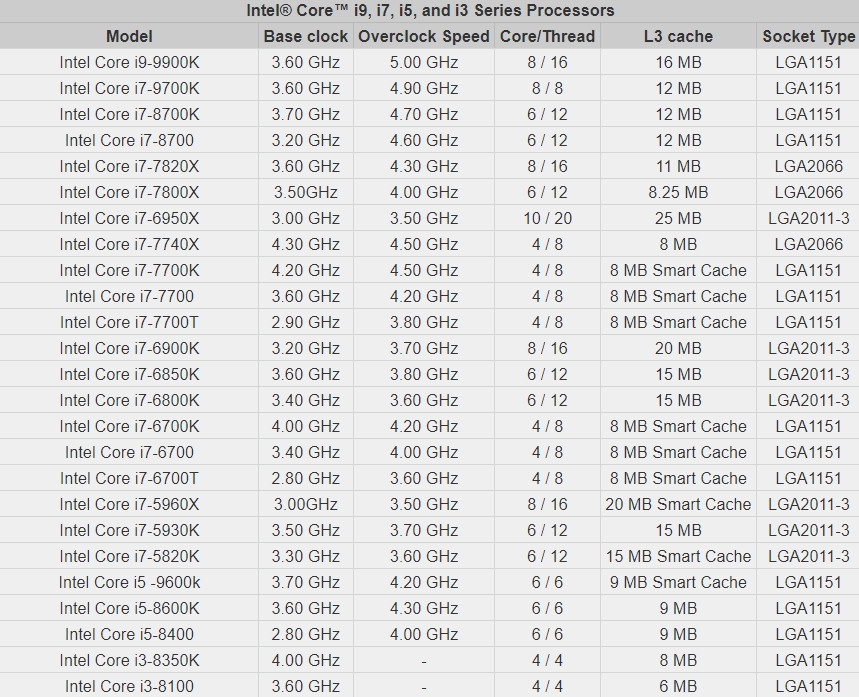
Task: Click the '20 MB' L3 cache of i7-6900K
Action: [x=678, y=348]
